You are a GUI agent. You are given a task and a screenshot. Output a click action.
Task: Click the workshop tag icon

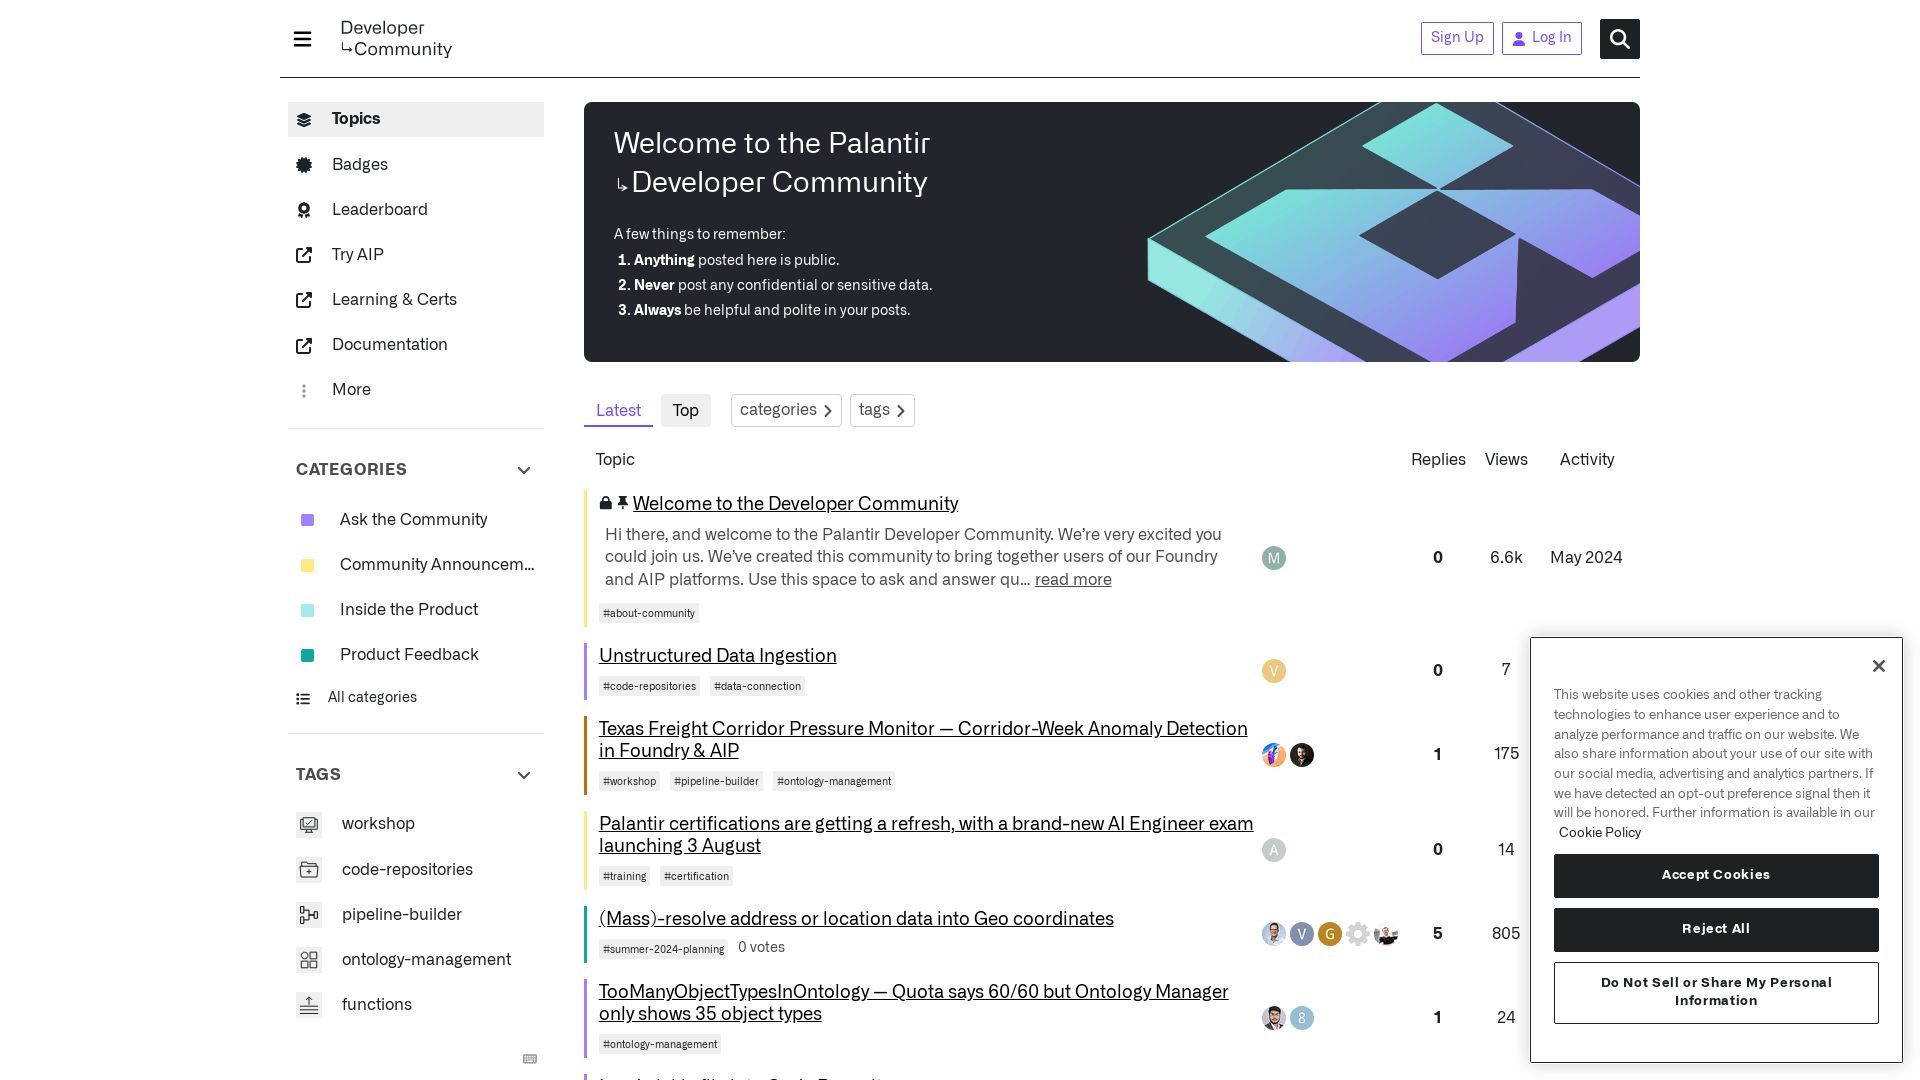[x=309, y=825]
